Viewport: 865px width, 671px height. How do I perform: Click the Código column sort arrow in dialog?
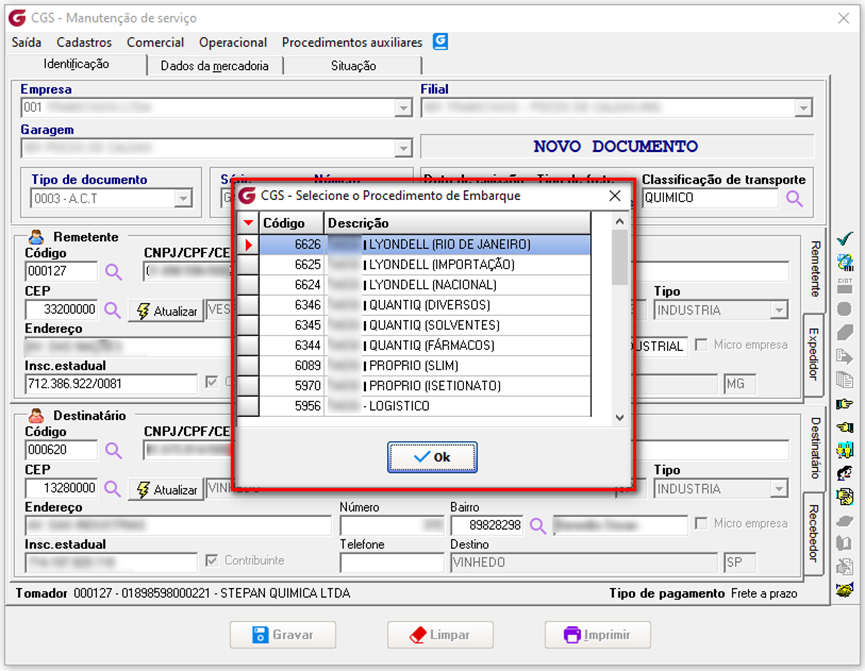pos(248,223)
